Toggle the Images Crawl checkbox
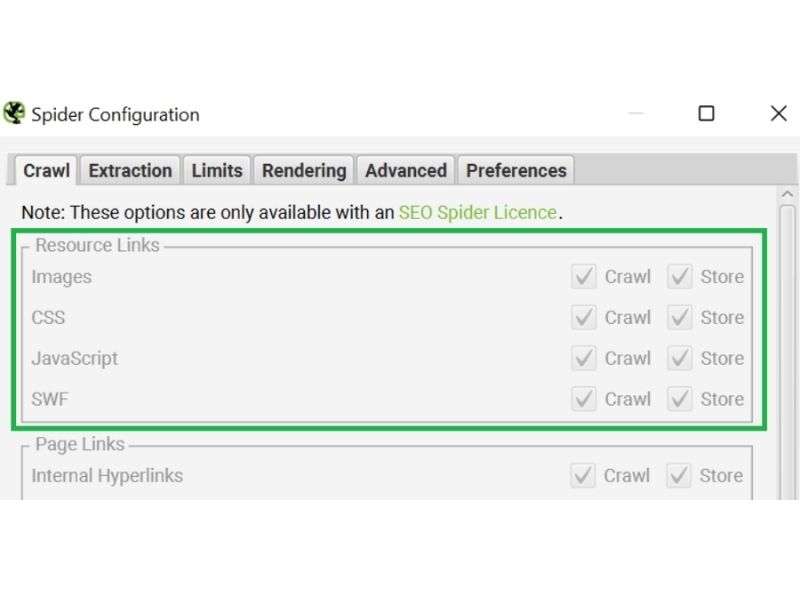 584,277
